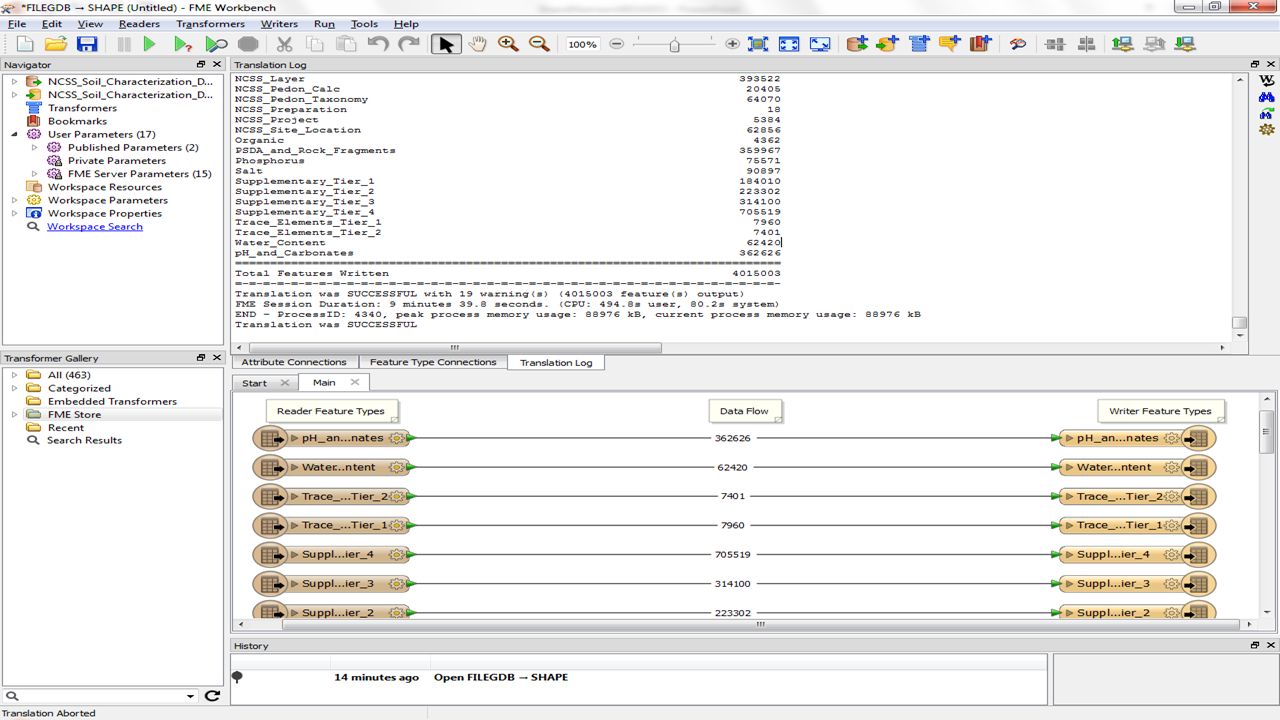Click the inspector magnifier toolbar icon
Viewport: 1280px width, 720px height.
(1018, 44)
